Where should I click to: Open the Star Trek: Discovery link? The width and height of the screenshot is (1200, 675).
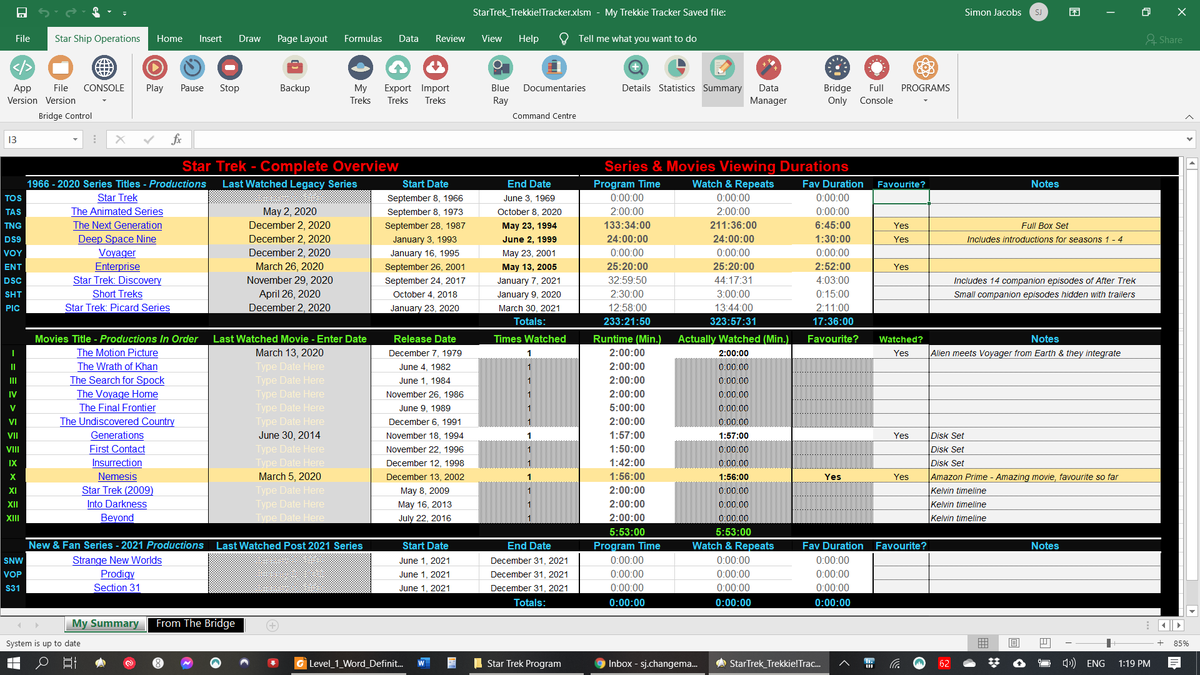117,281
